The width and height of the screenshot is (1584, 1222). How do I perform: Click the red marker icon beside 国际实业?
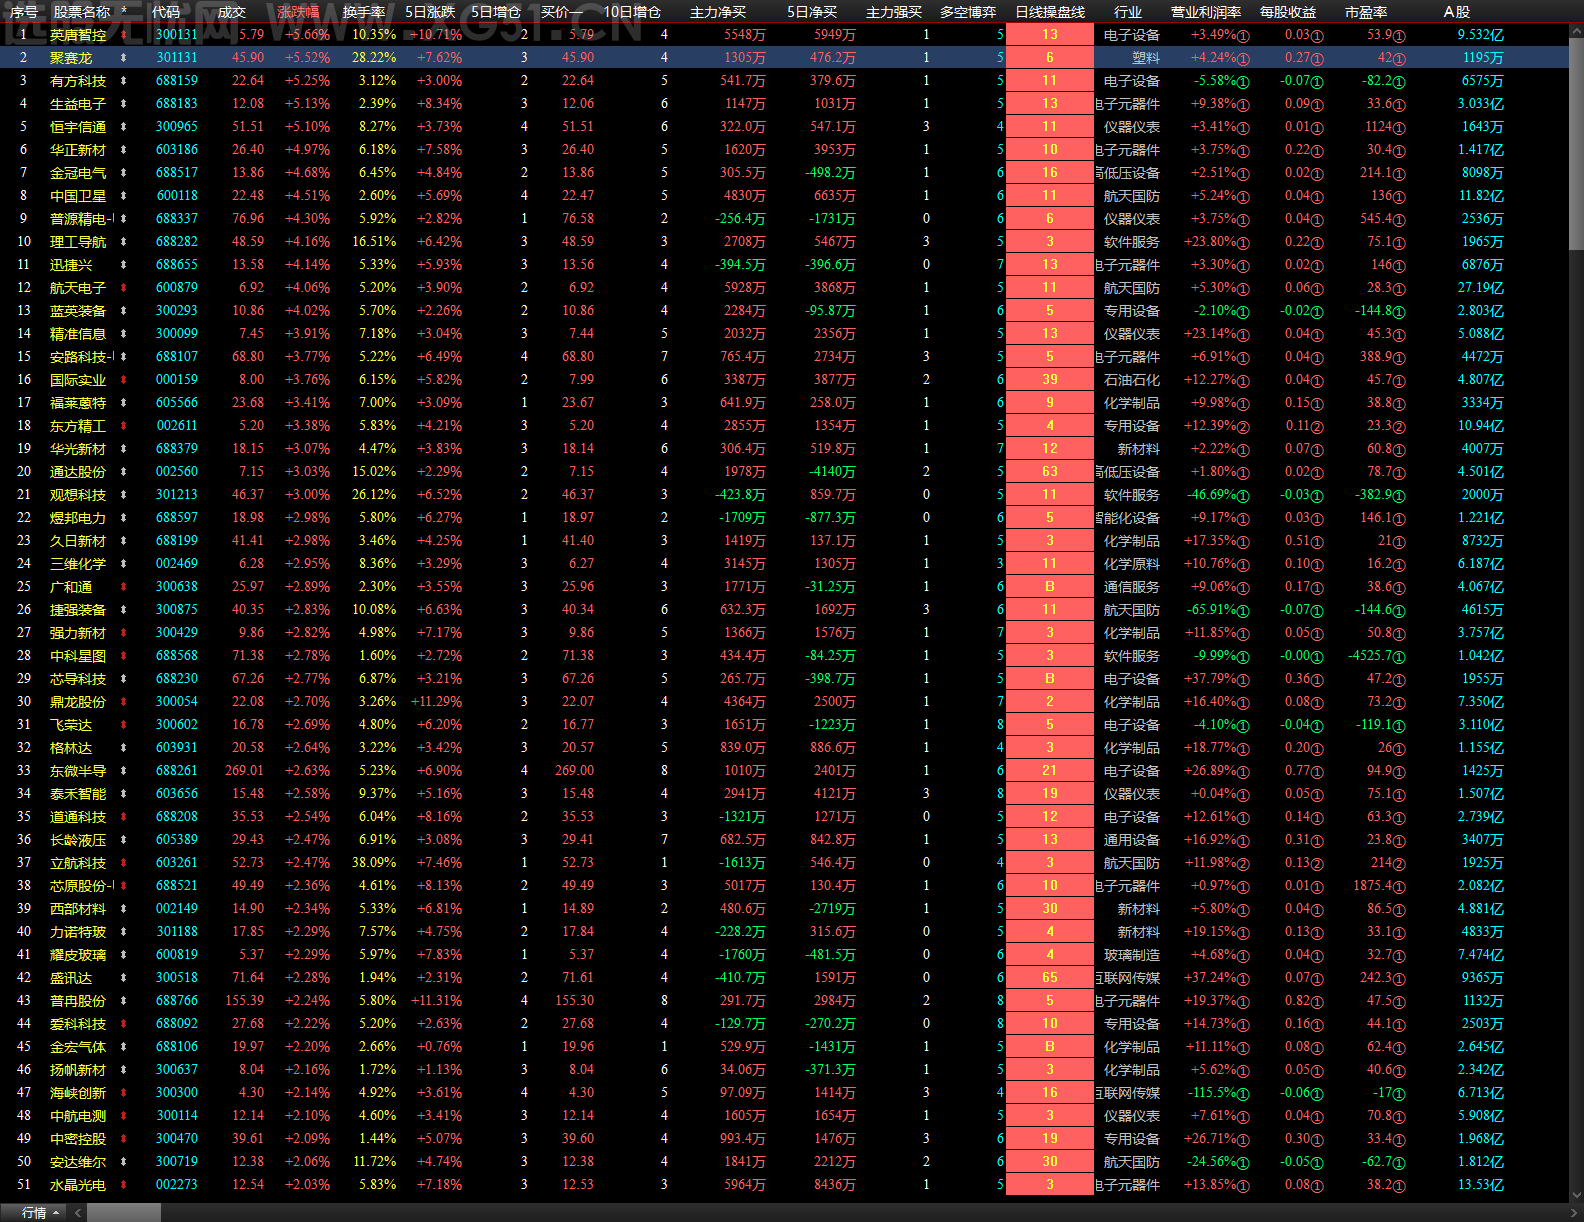click(123, 380)
